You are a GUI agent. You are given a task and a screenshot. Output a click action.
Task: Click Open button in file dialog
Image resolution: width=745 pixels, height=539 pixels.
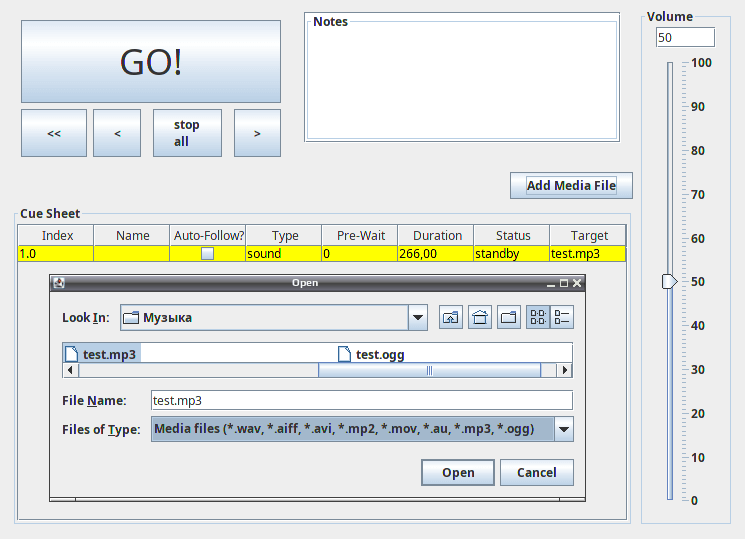click(x=458, y=472)
